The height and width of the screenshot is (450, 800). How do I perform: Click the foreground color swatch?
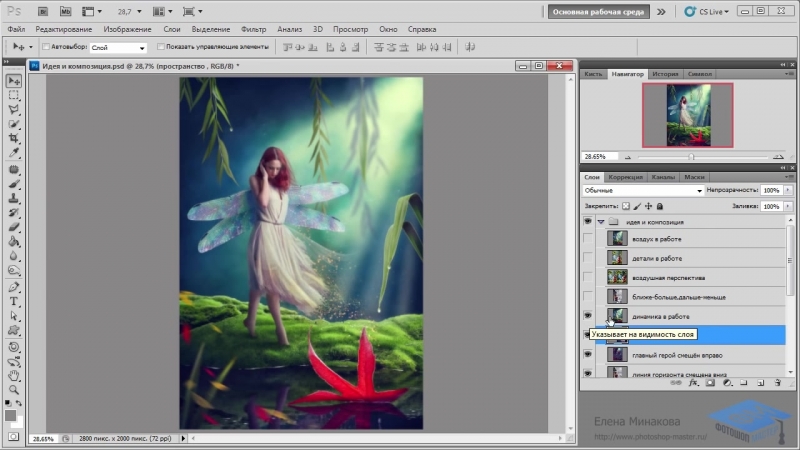pyautogui.click(x=10, y=416)
